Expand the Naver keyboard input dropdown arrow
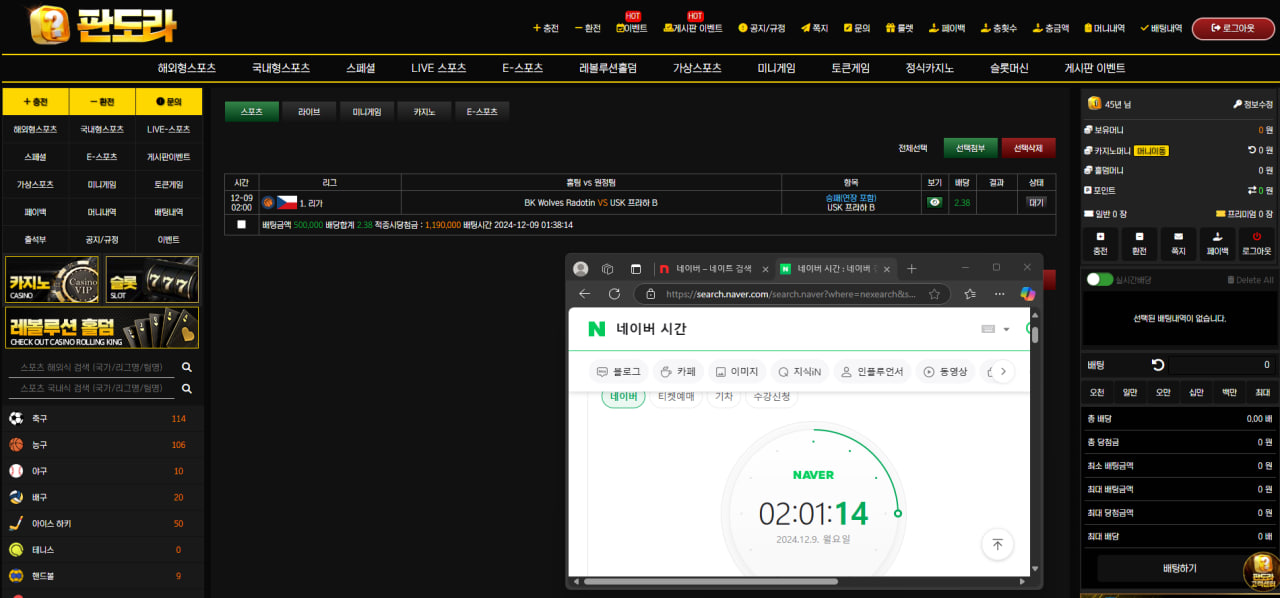Screen dimensions: 1280x598 [1006, 329]
